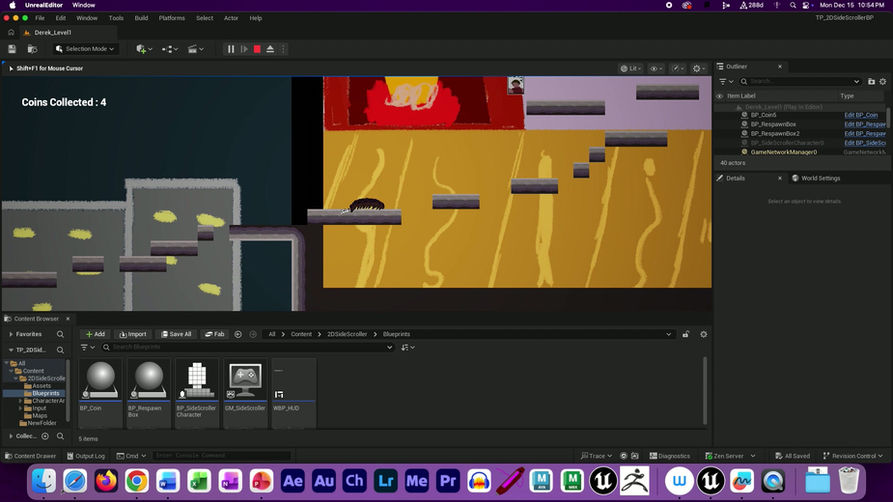The height and width of the screenshot is (502, 893).
Task: Open the Selection Mode dropdown
Action: (86, 49)
